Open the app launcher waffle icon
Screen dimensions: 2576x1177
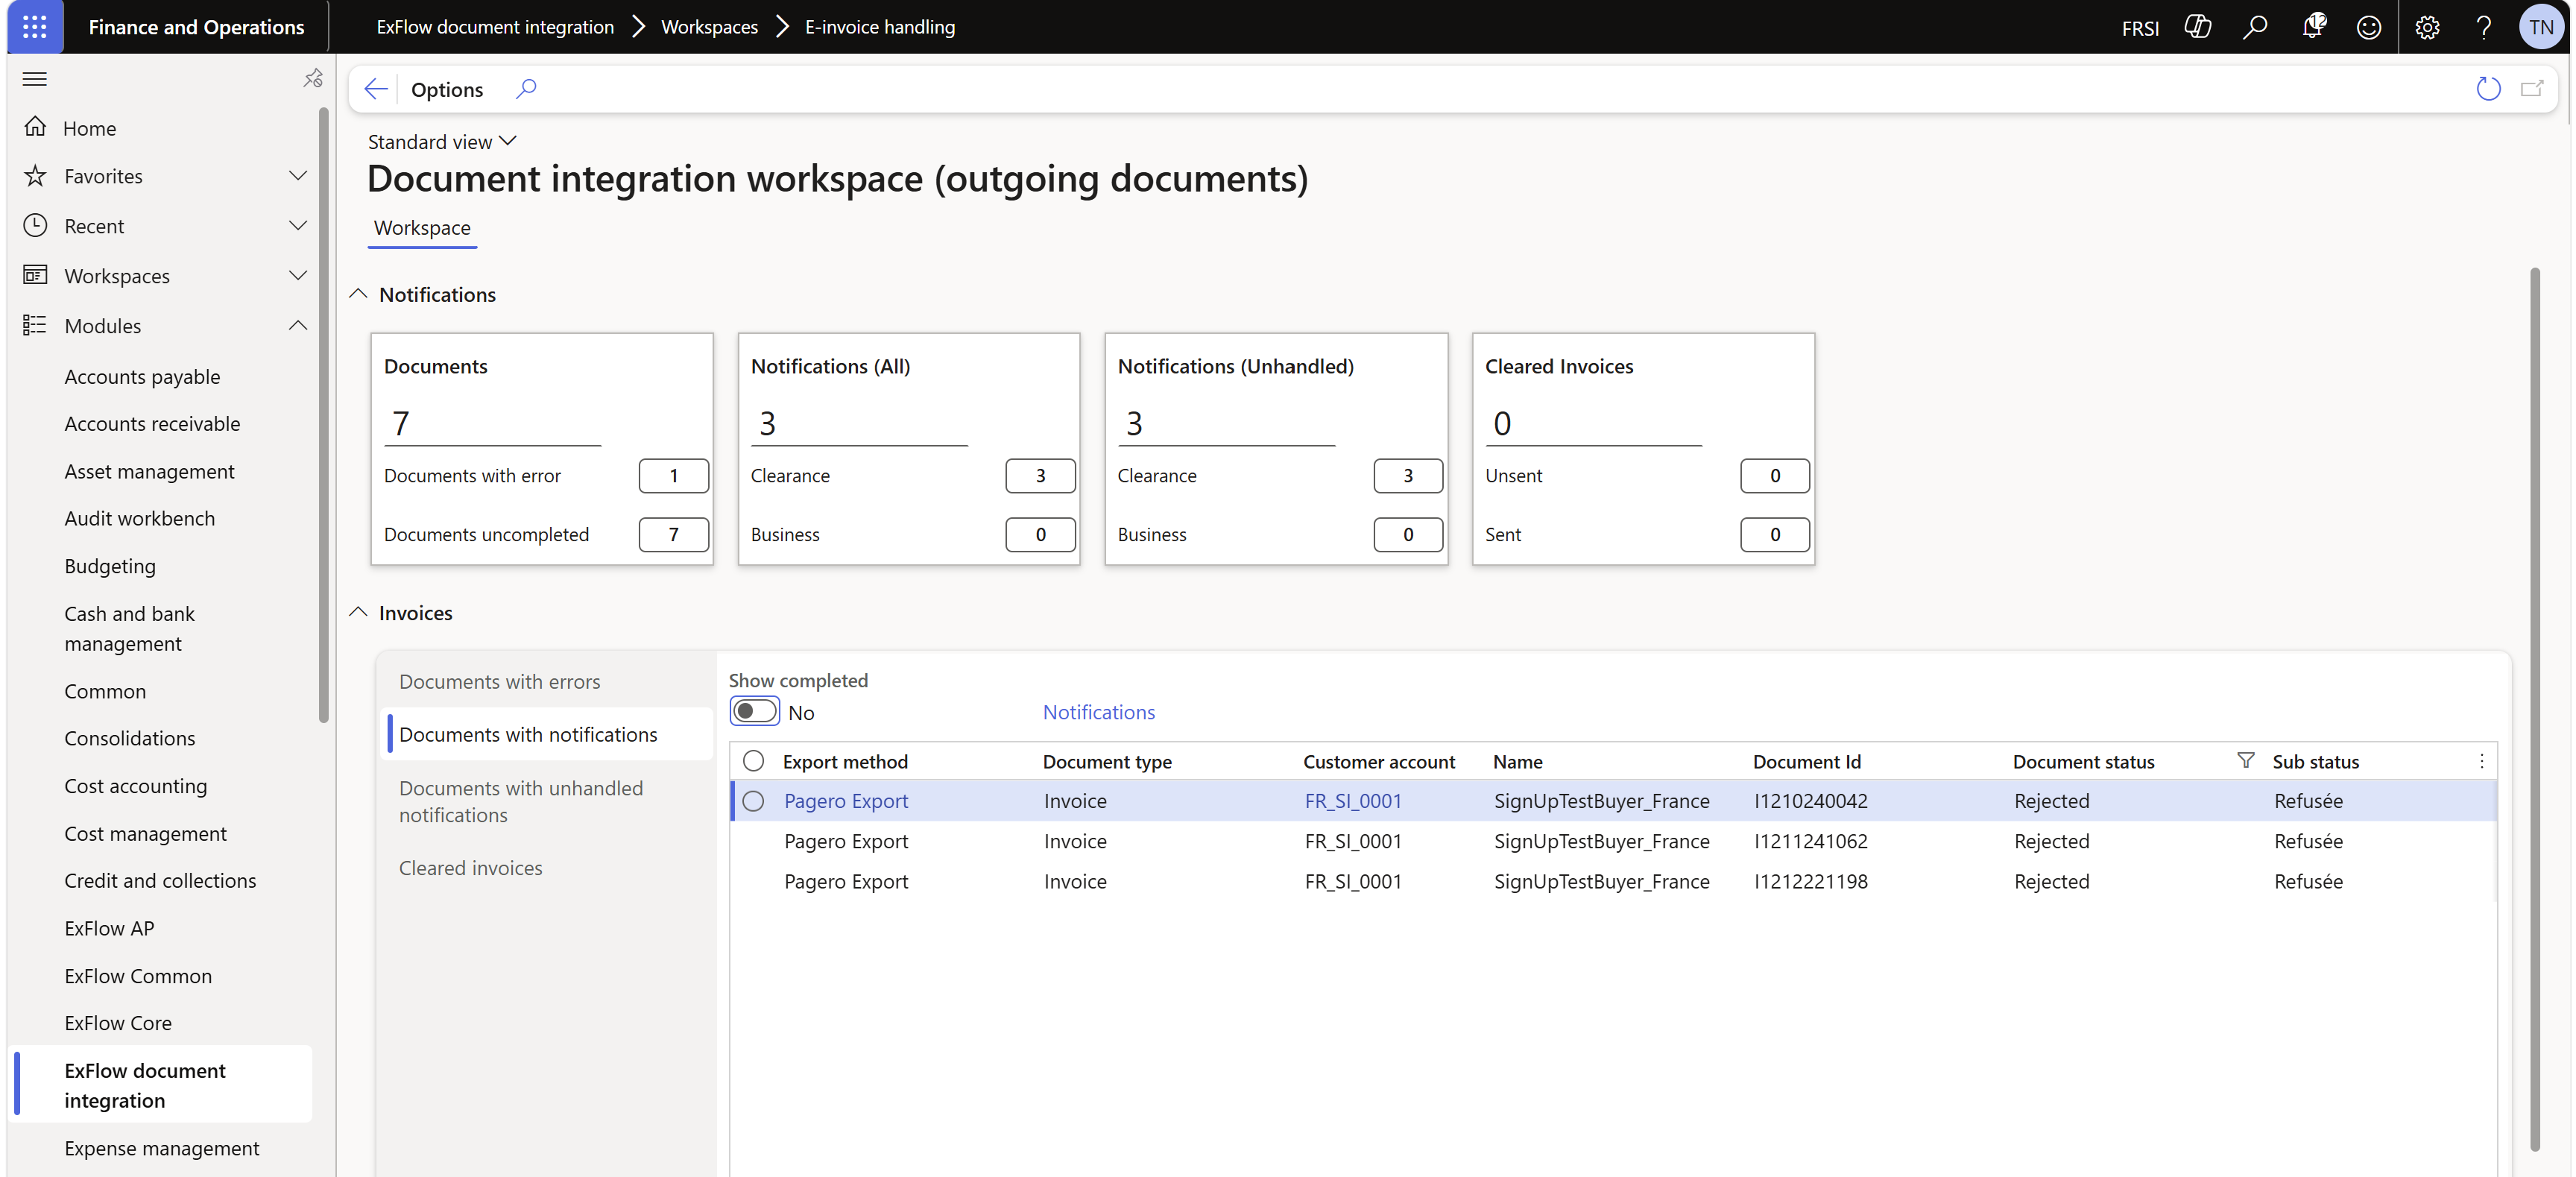pyautogui.click(x=35, y=27)
